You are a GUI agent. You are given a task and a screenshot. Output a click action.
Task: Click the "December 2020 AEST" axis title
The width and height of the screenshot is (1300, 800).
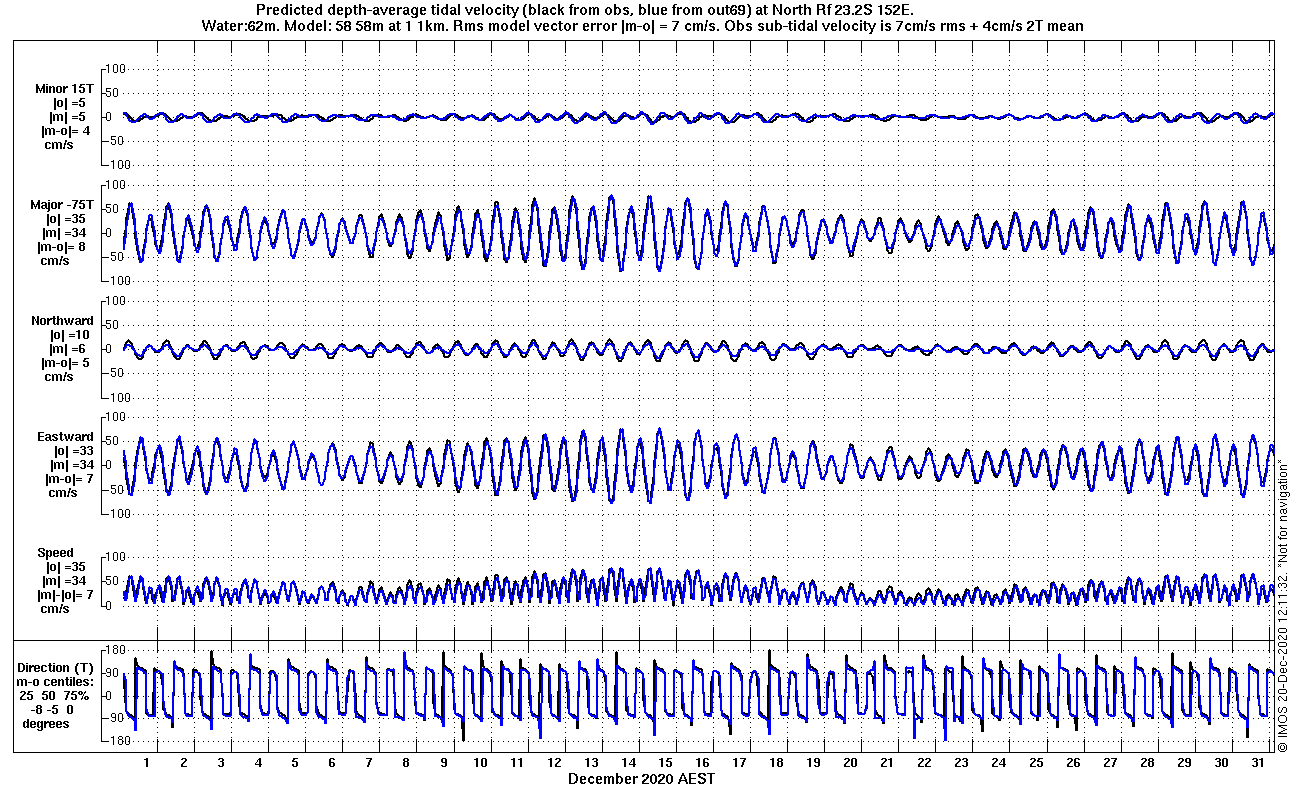pyautogui.click(x=641, y=778)
